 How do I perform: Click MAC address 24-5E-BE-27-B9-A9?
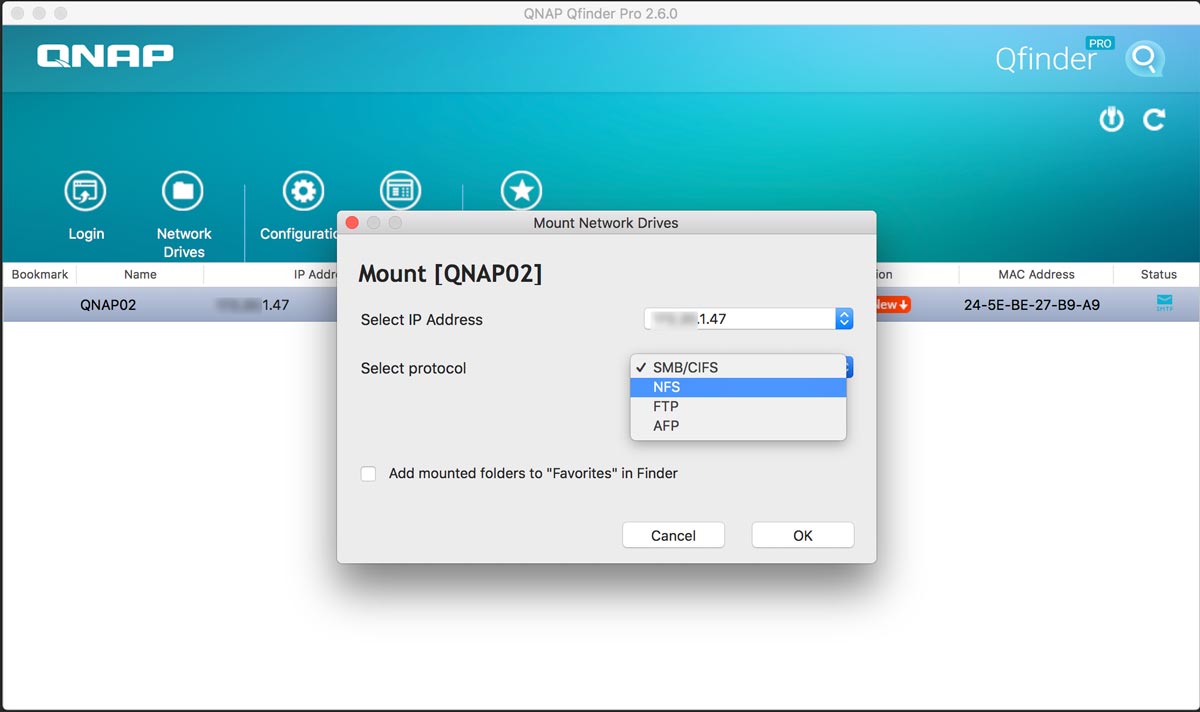pos(1032,305)
